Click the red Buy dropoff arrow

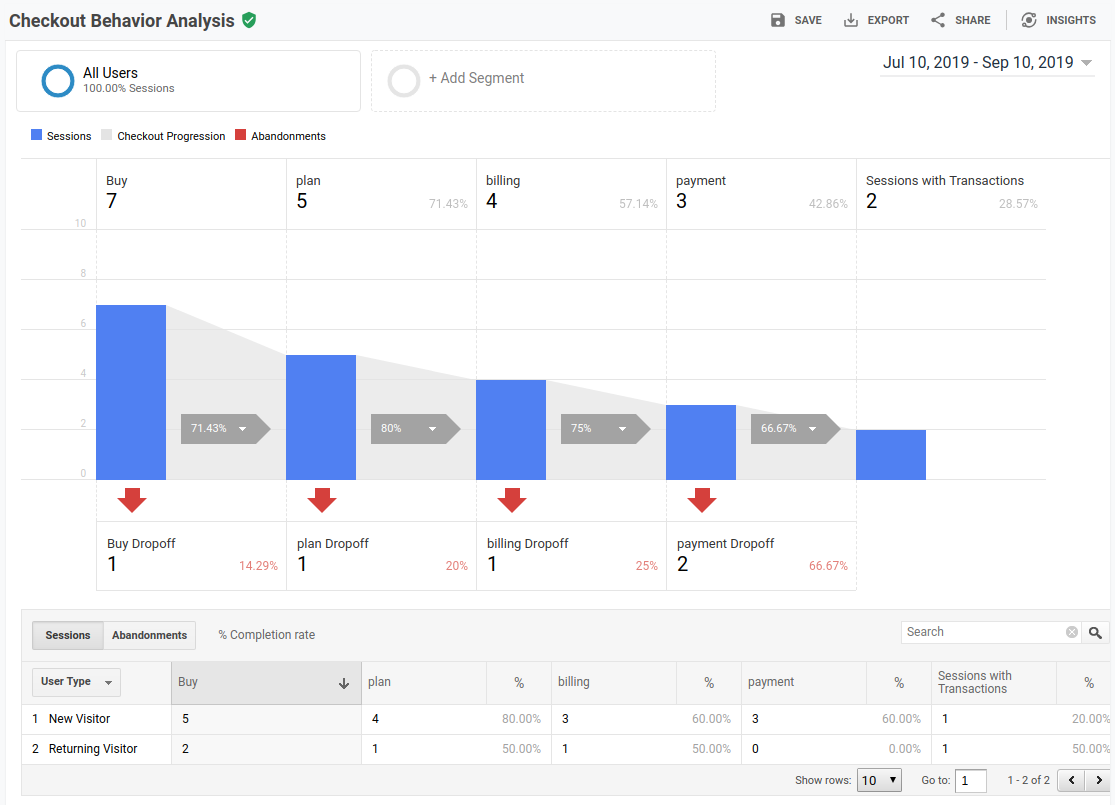click(132, 500)
